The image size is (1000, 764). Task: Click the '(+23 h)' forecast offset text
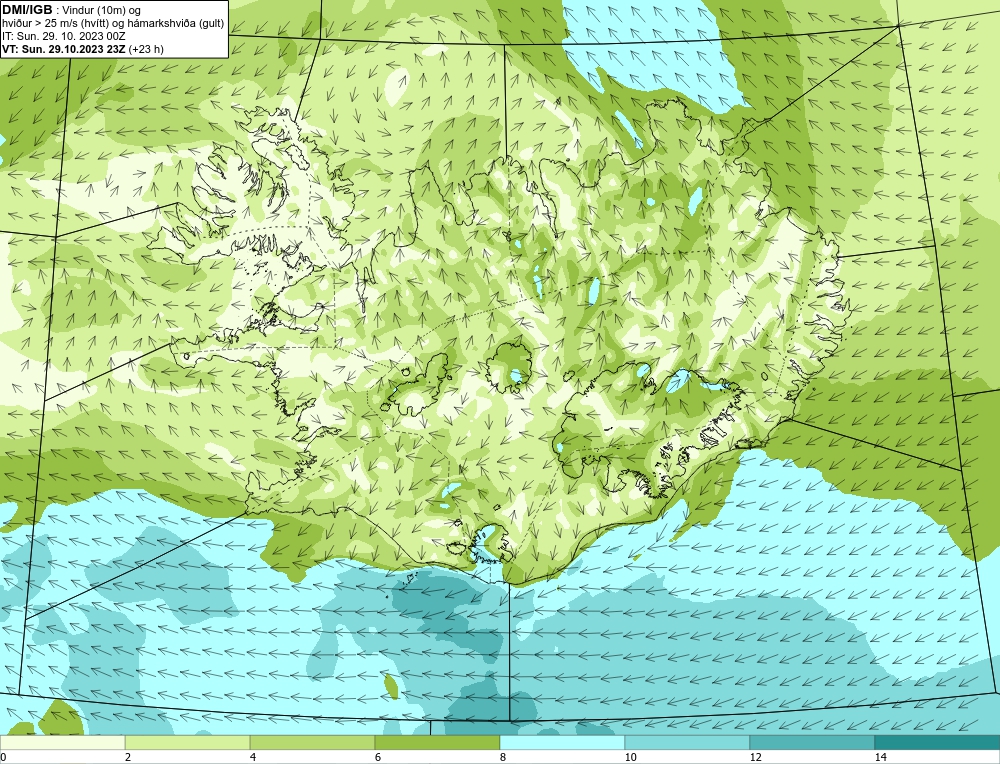coord(146,49)
